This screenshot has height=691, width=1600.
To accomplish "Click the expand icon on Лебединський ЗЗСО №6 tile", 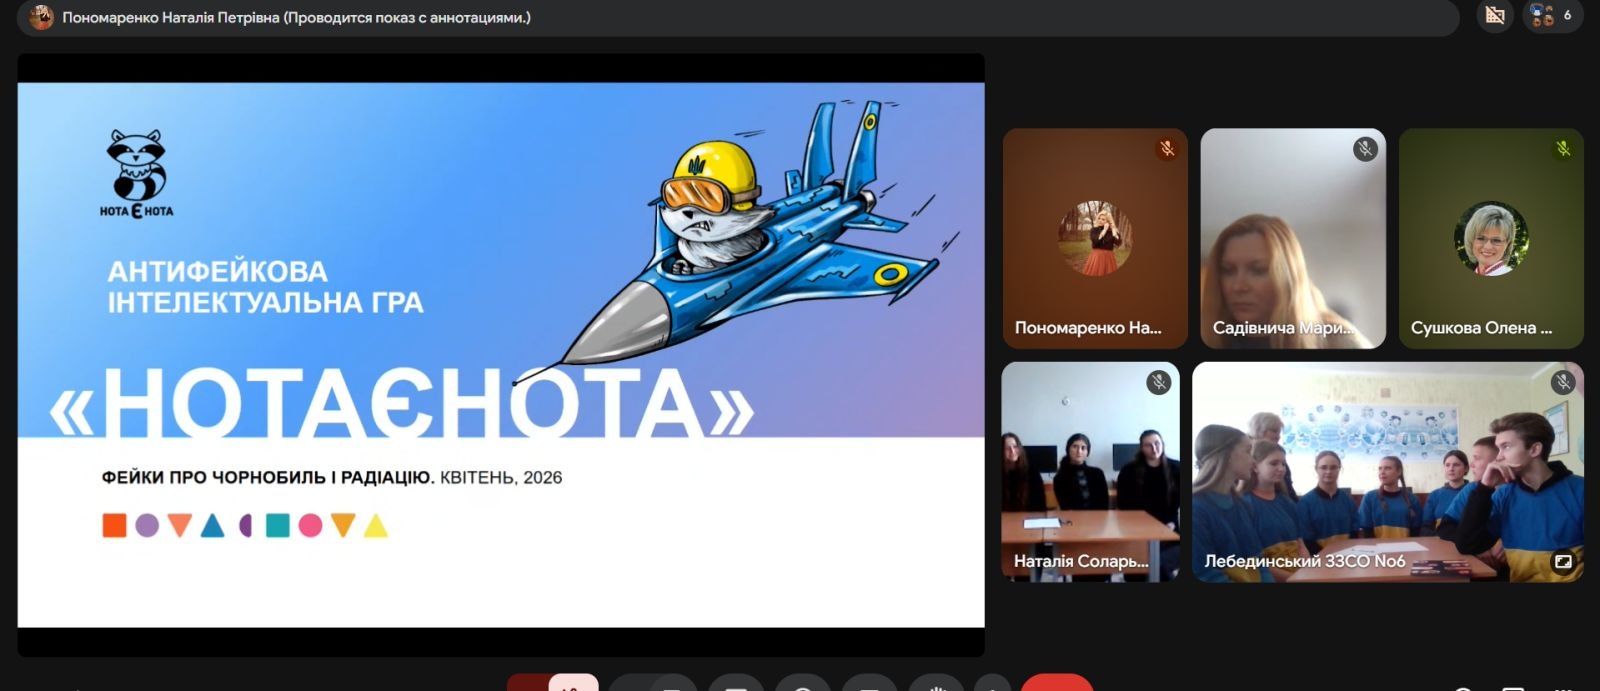I will pos(1562,562).
